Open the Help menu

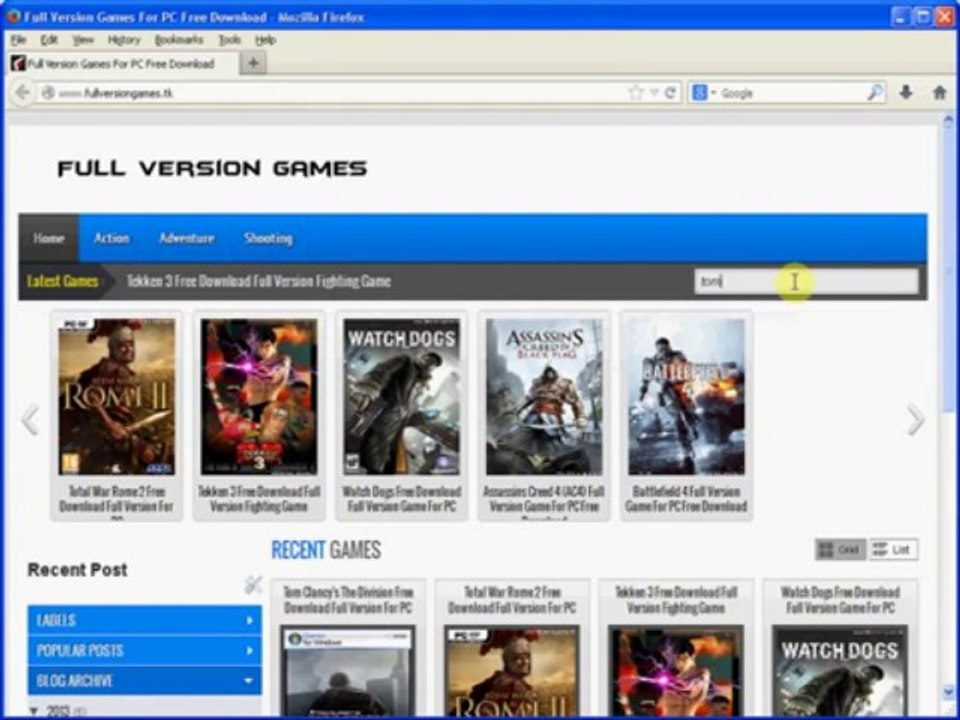pos(266,40)
